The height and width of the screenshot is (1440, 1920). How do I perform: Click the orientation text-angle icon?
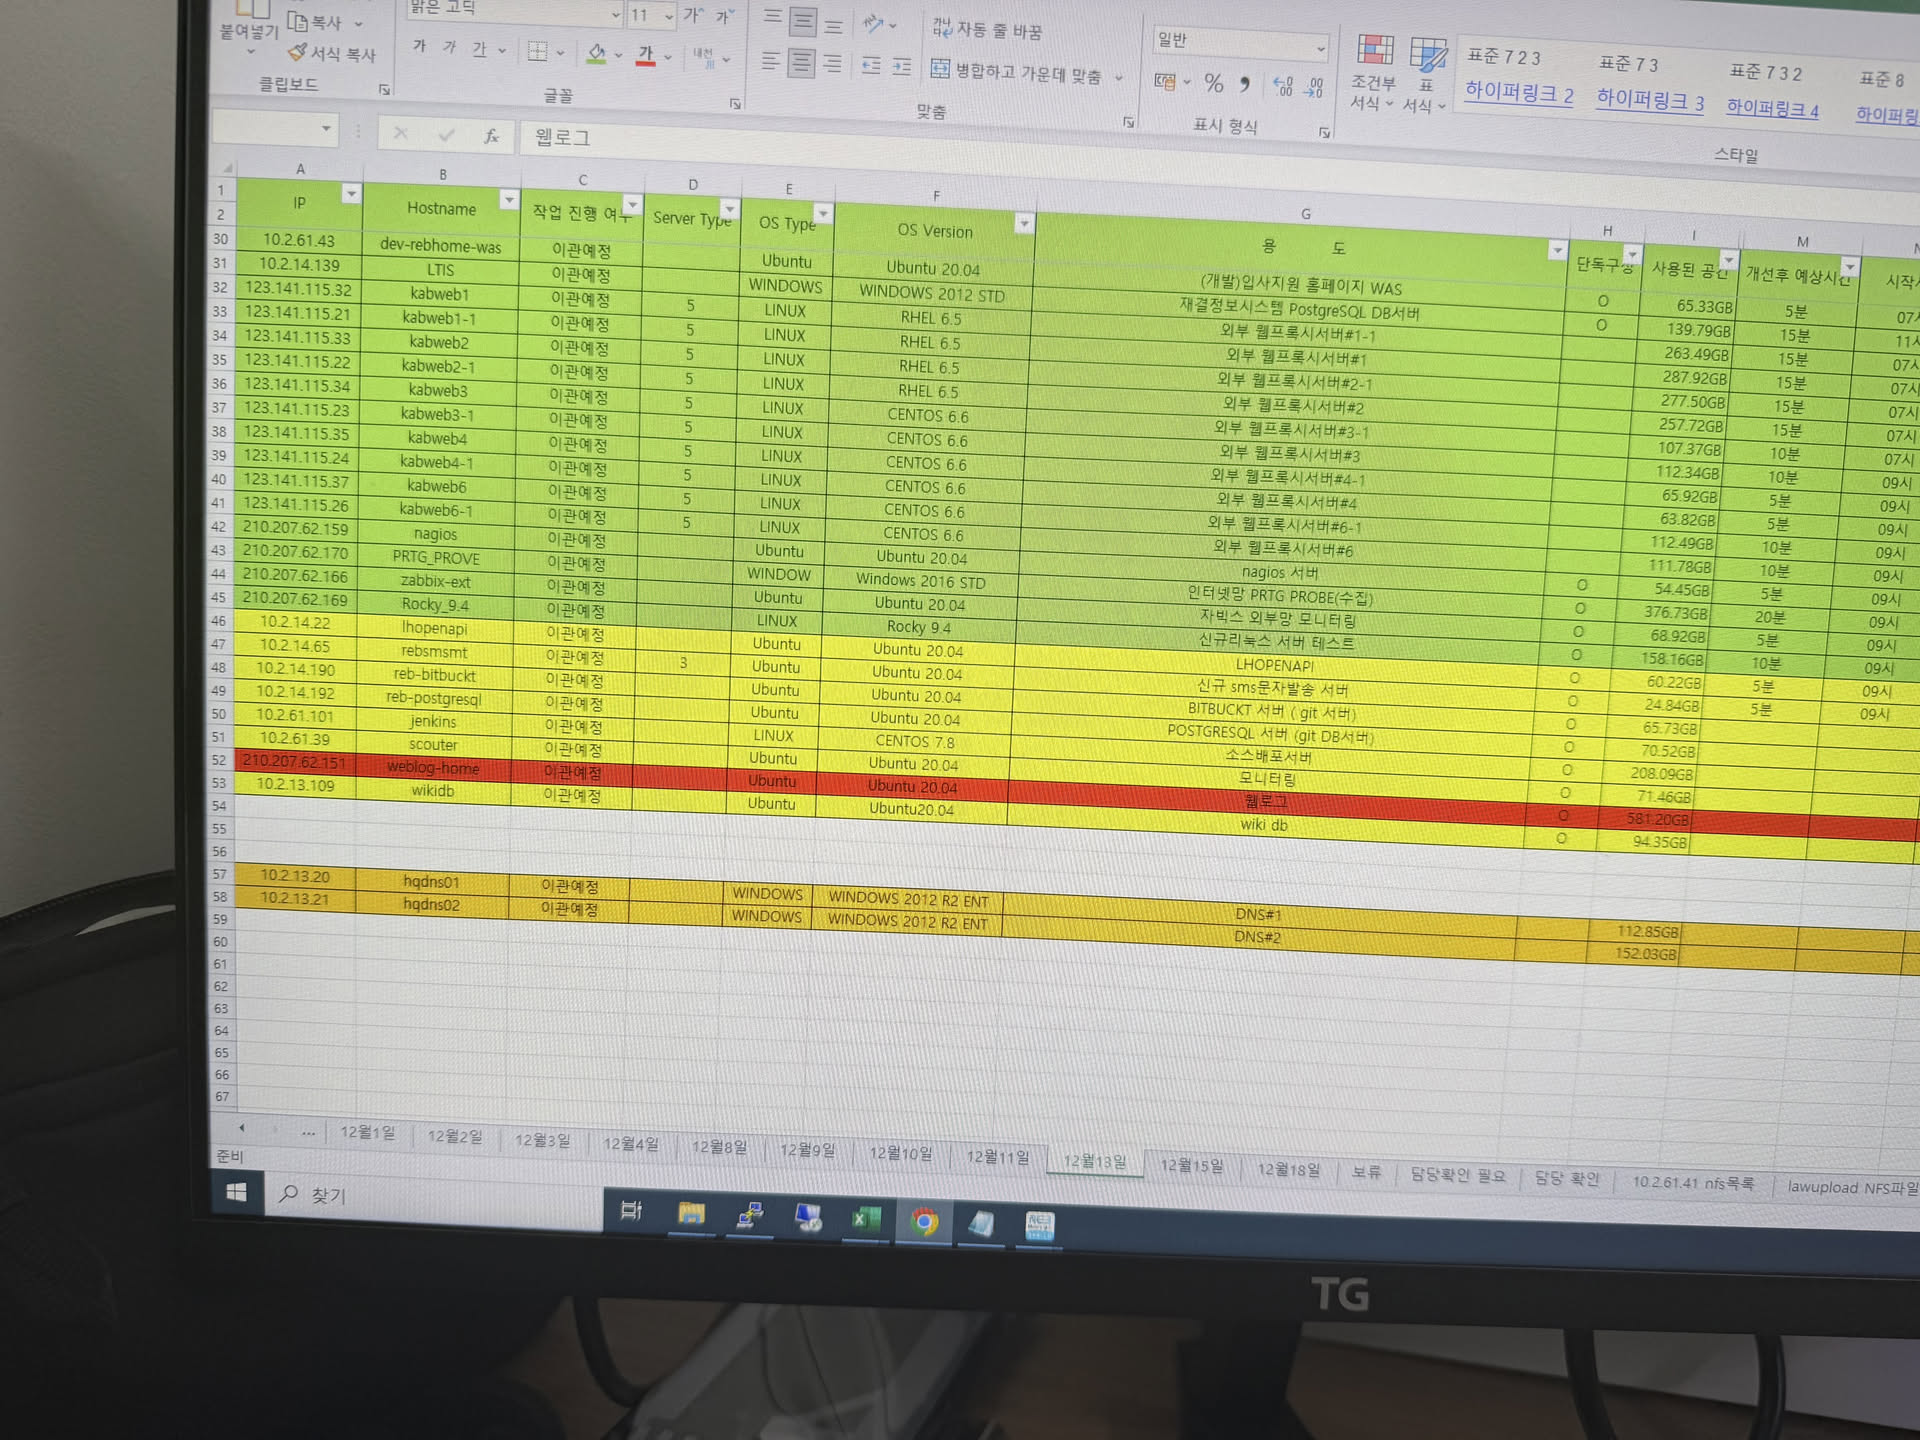(873, 24)
